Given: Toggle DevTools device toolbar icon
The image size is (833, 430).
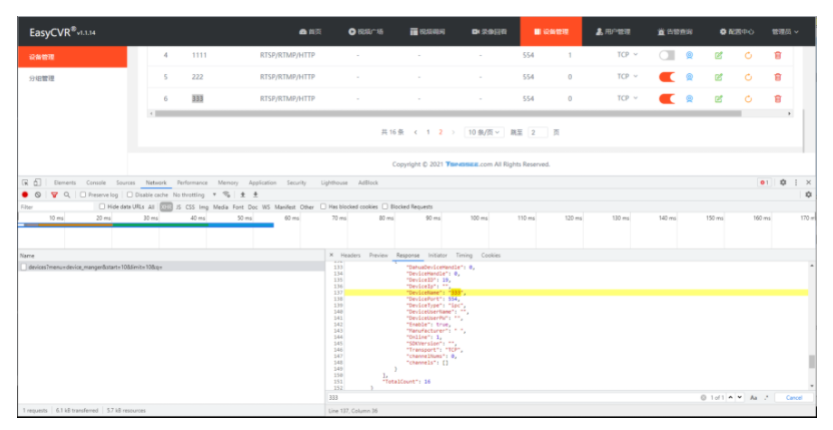Looking at the screenshot, I should point(37,182).
